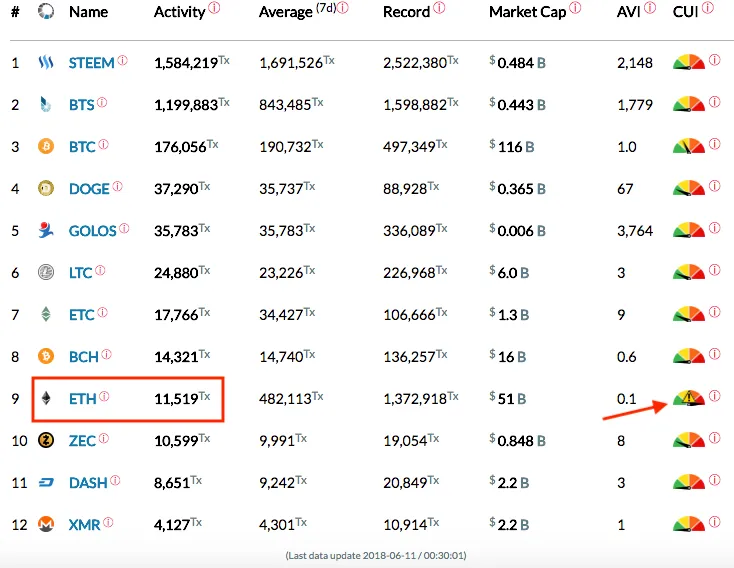Screen dimensions: 734x568
Task: Click the last data update timestamp
Action: pos(376,556)
